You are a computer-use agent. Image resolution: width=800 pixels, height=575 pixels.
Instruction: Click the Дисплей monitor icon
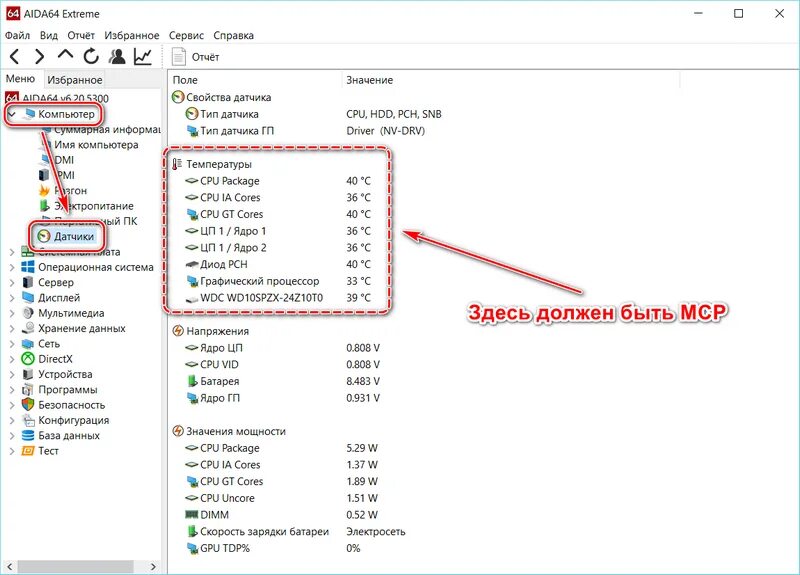tap(28, 297)
